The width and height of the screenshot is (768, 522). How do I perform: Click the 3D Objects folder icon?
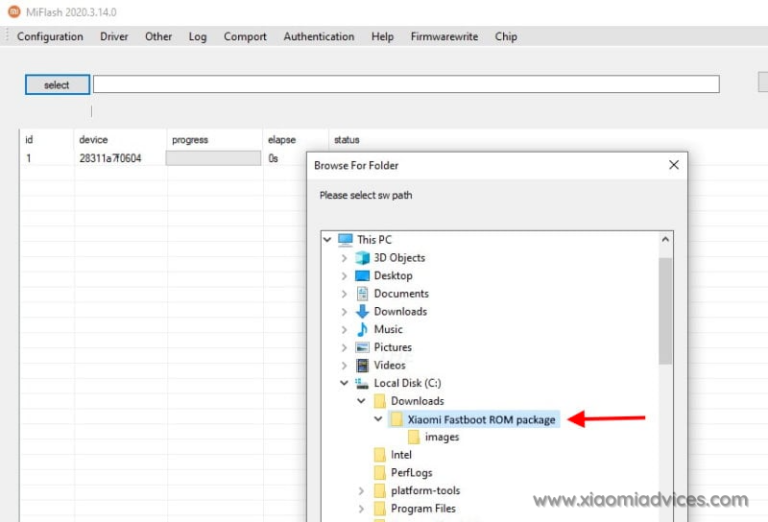(x=363, y=258)
